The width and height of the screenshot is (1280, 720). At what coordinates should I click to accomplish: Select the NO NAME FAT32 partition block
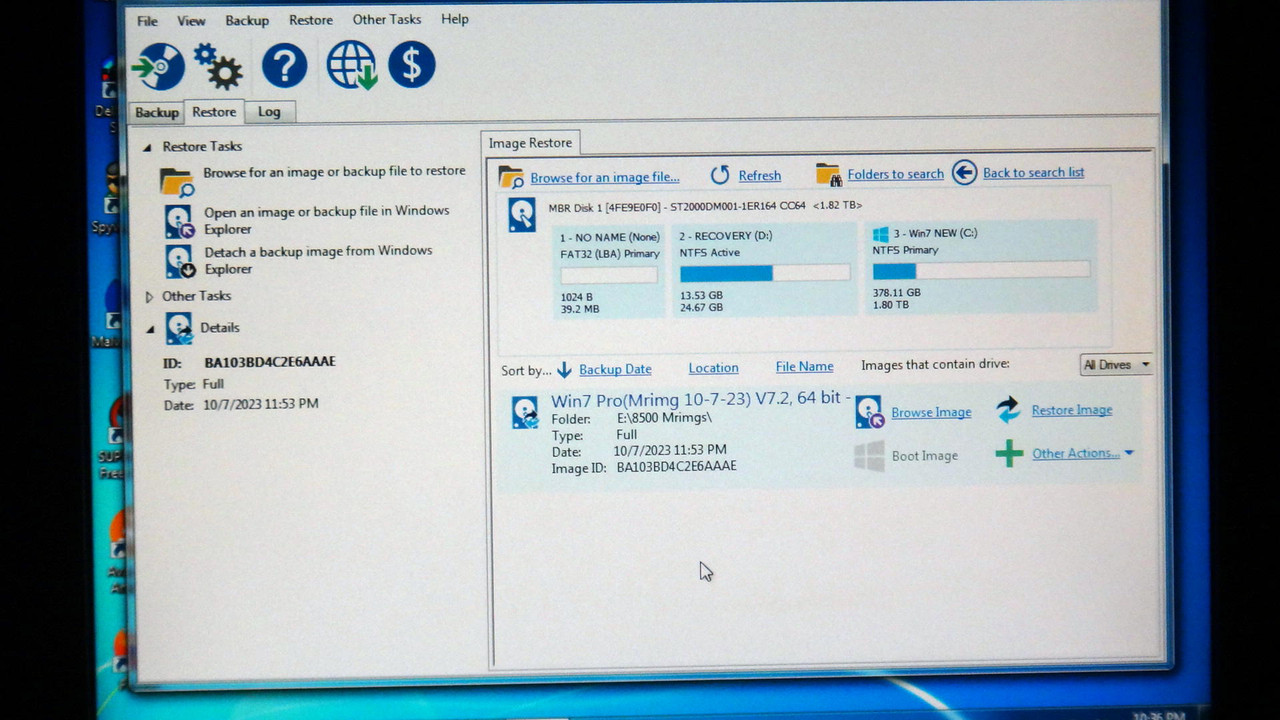[x=609, y=272]
